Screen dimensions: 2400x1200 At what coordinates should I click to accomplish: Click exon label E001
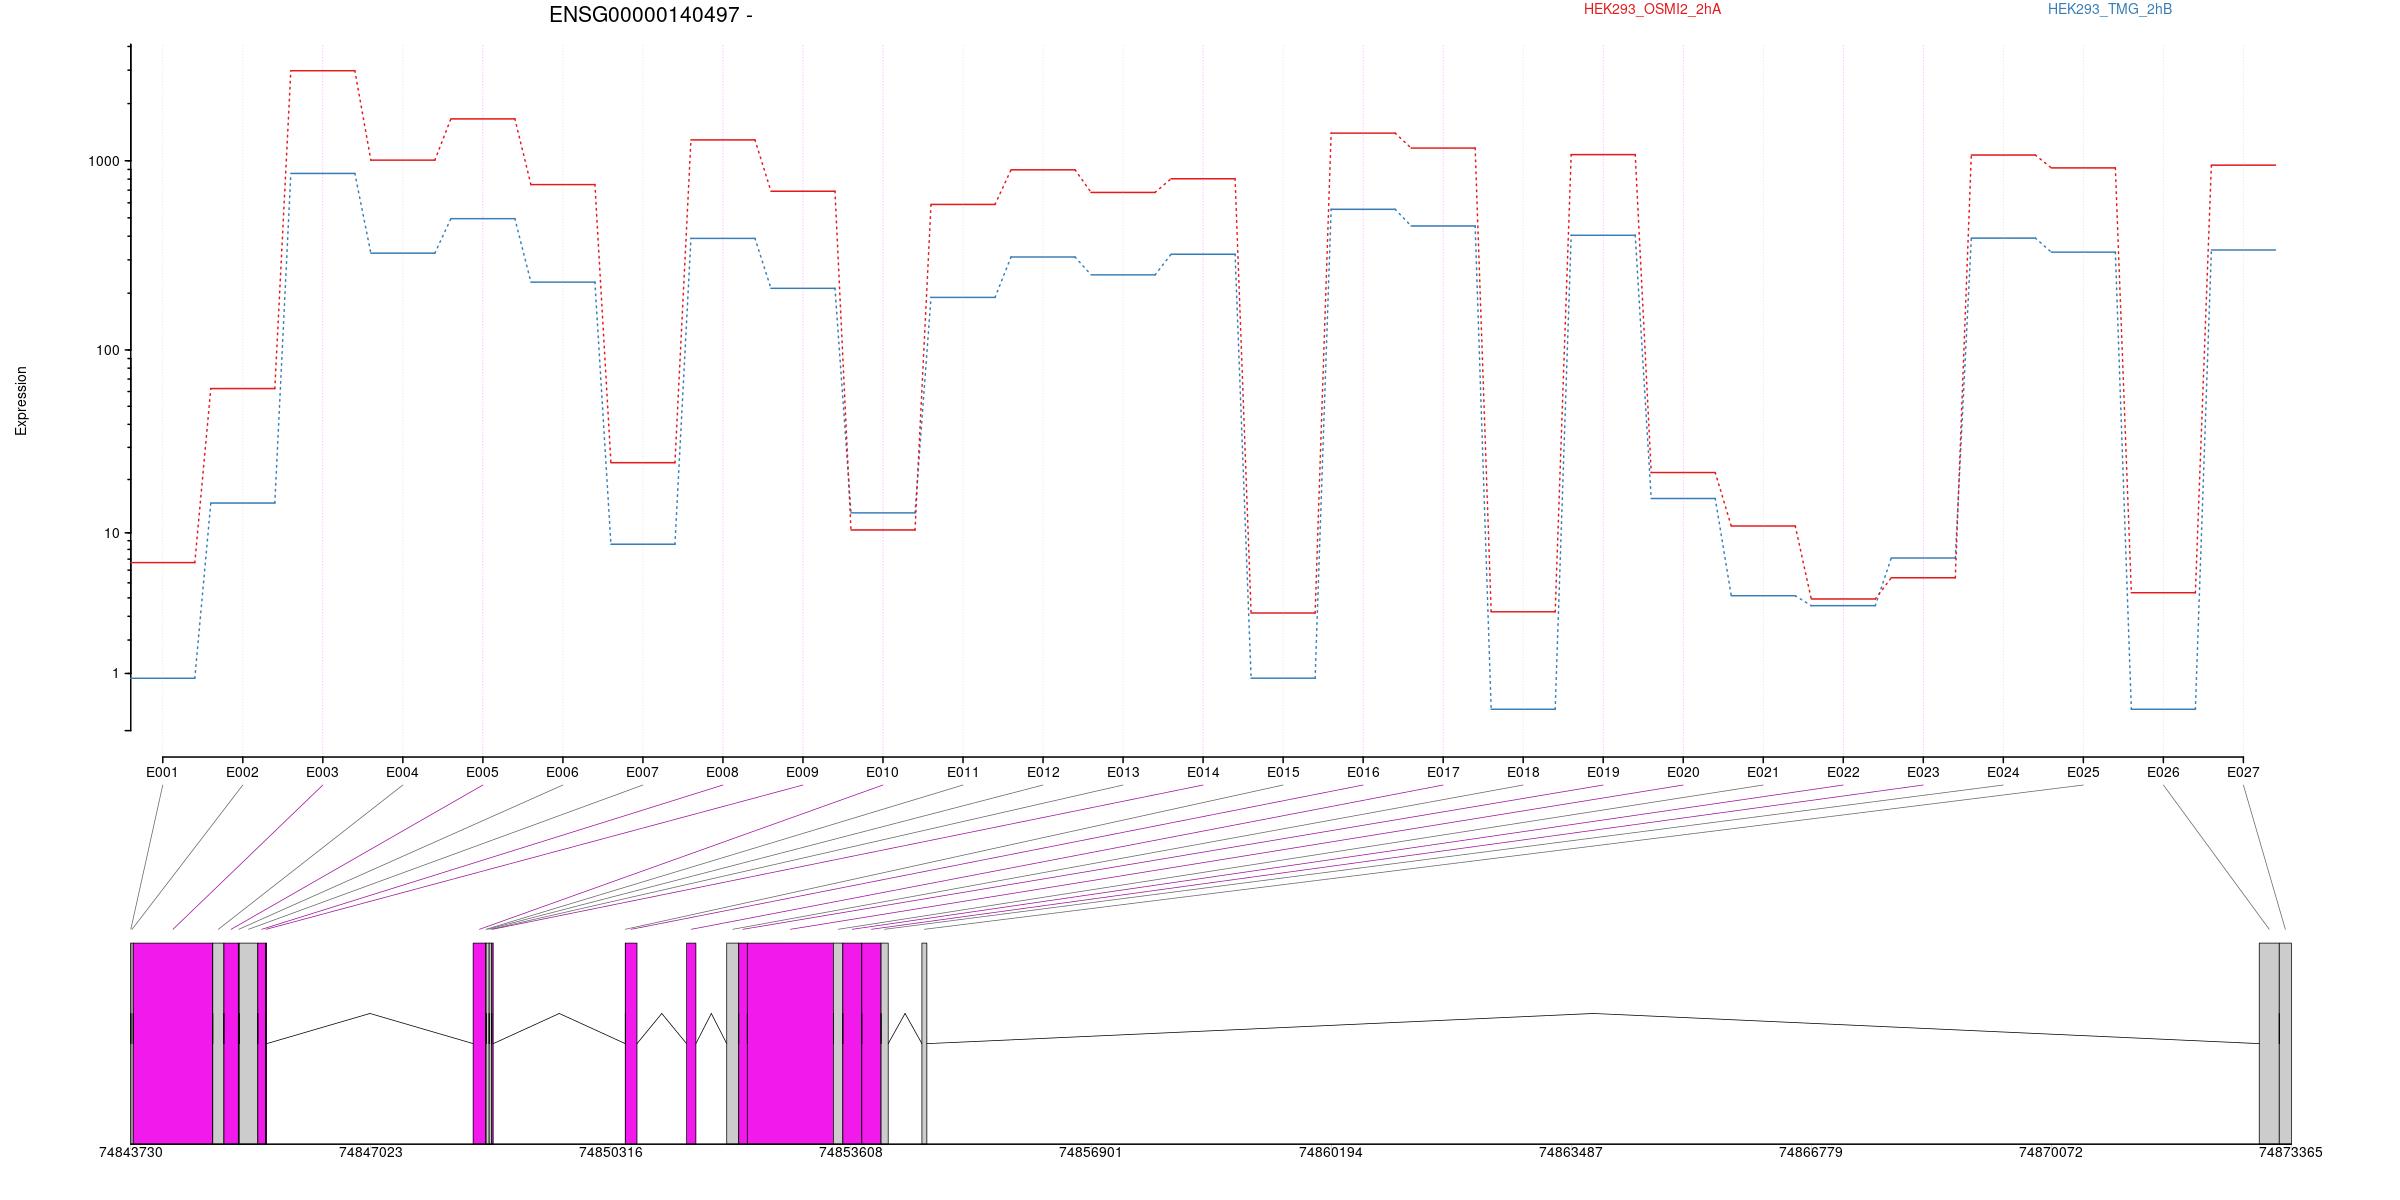tap(162, 772)
